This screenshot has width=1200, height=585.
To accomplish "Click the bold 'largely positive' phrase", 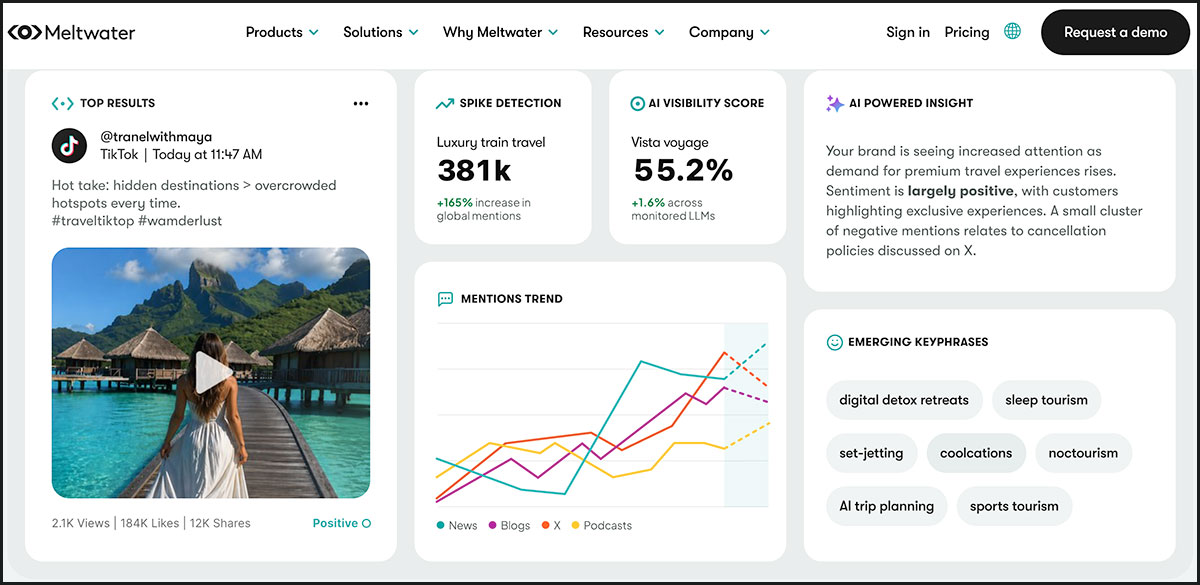I will [x=963, y=191].
